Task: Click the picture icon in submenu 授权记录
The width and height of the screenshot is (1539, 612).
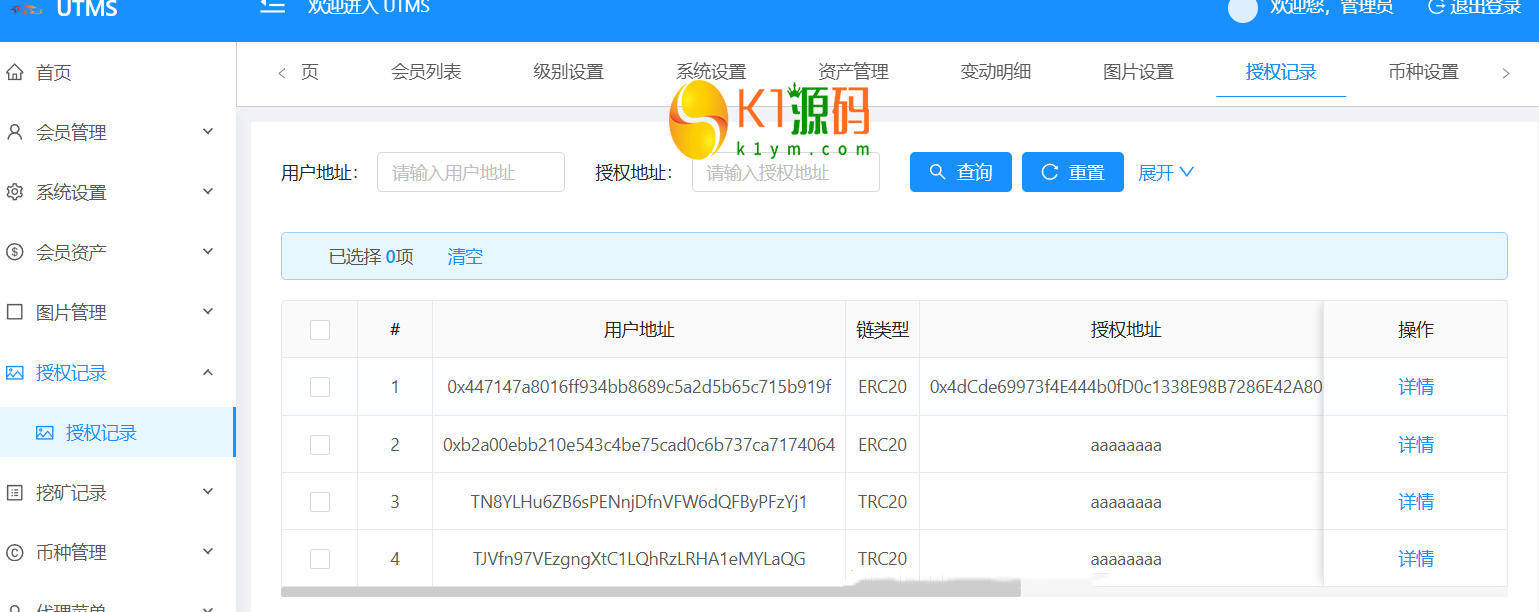Action: coord(45,433)
